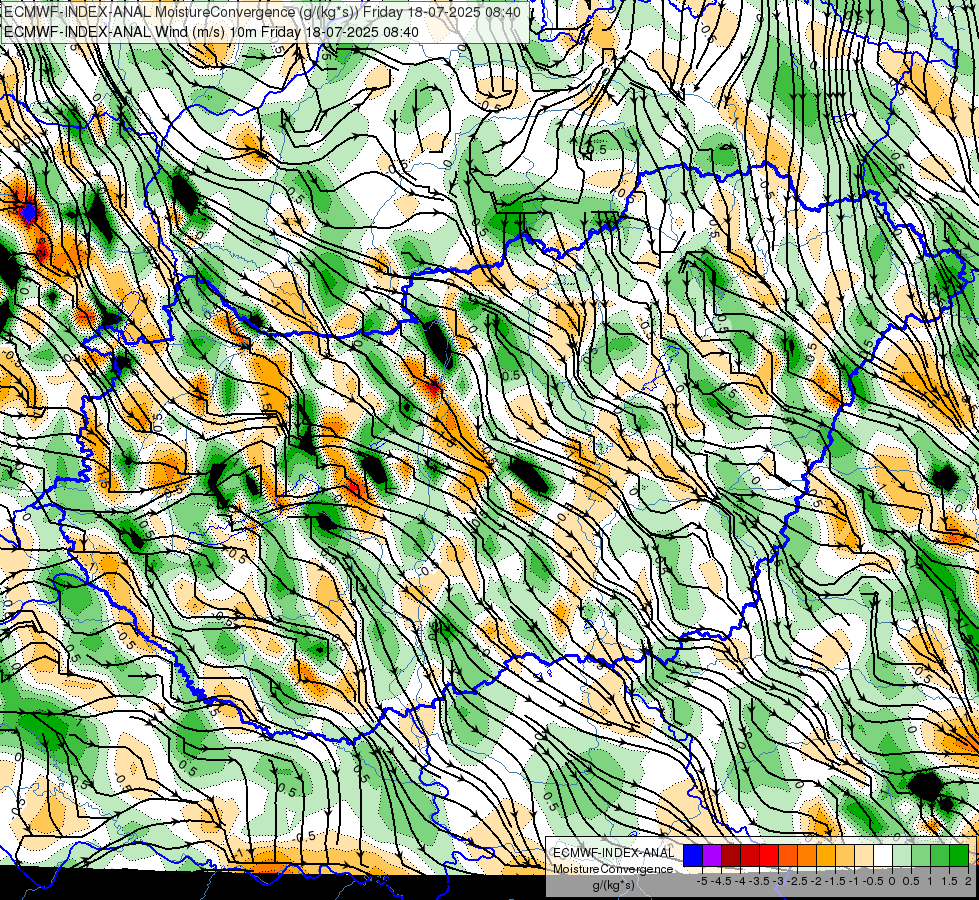Select the pale green swatch right of 0
979x900 pixels.
902,855
